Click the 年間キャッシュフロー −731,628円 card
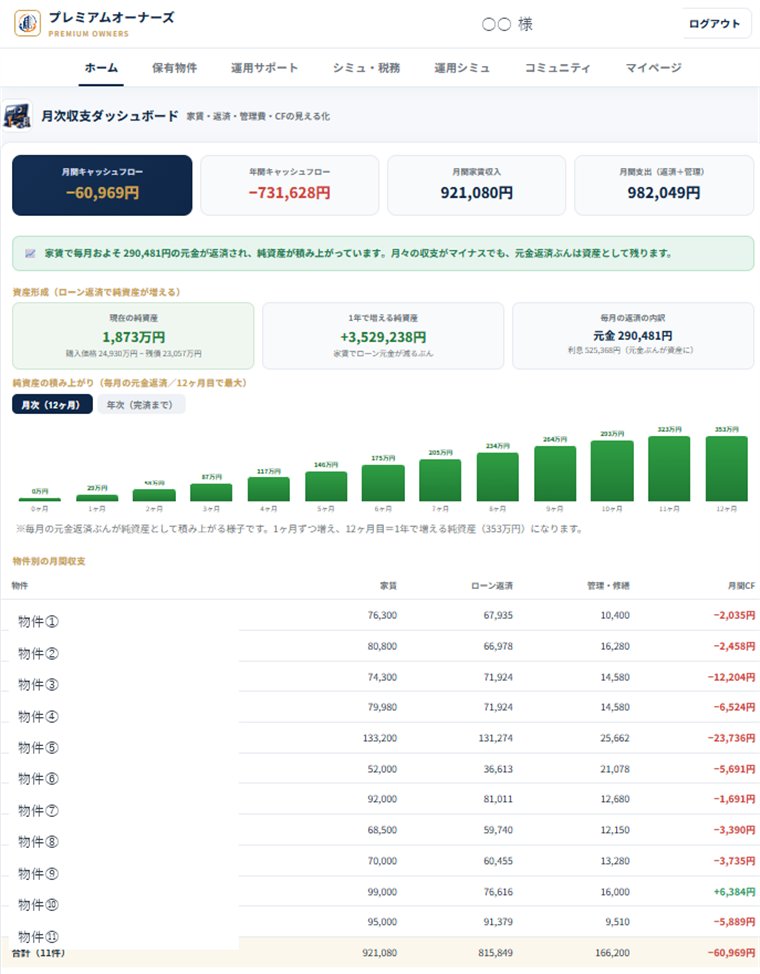 (290, 185)
